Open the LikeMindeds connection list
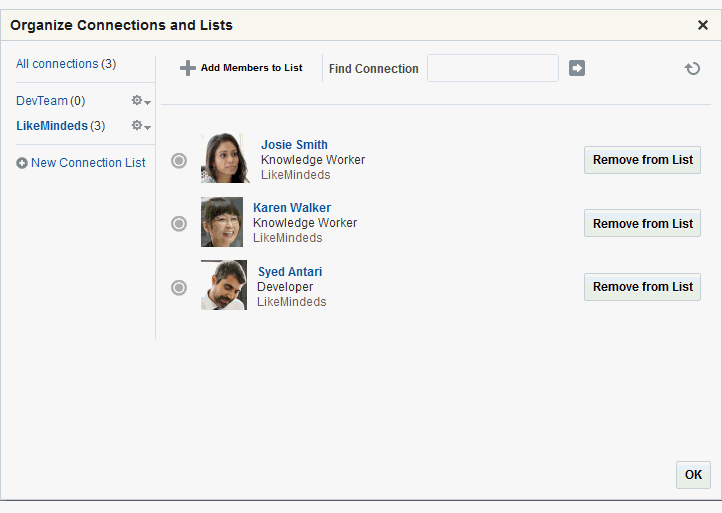This screenshot has width=722, height=513. click(52, 126)
